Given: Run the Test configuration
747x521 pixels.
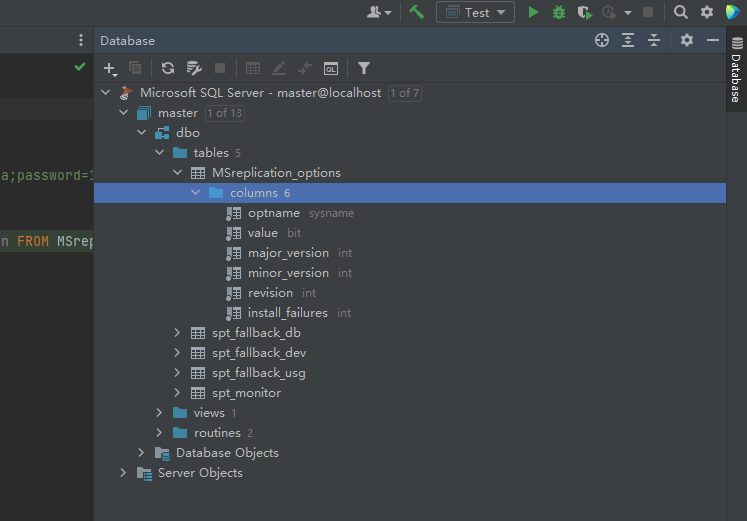Looking at the screenshot, I should [533, 12].
